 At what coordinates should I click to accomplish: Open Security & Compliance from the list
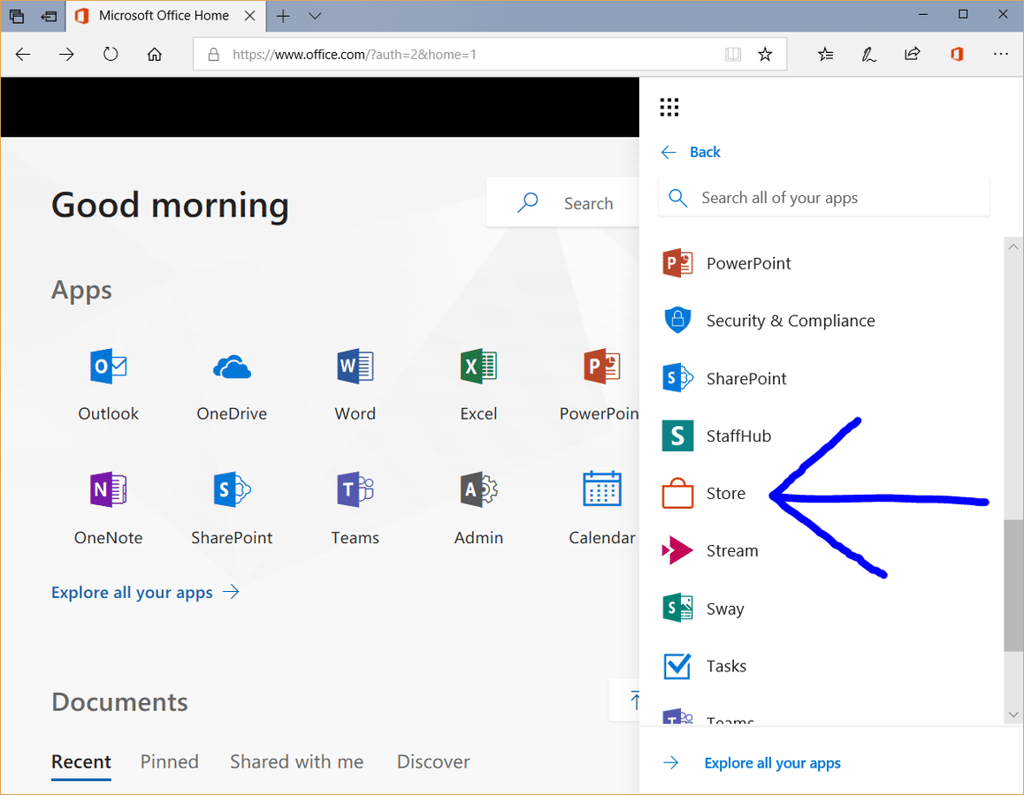point(767,321)
